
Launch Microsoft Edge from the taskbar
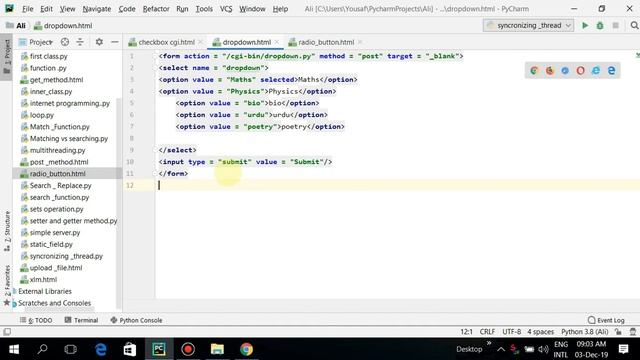(x=100, y=349)
